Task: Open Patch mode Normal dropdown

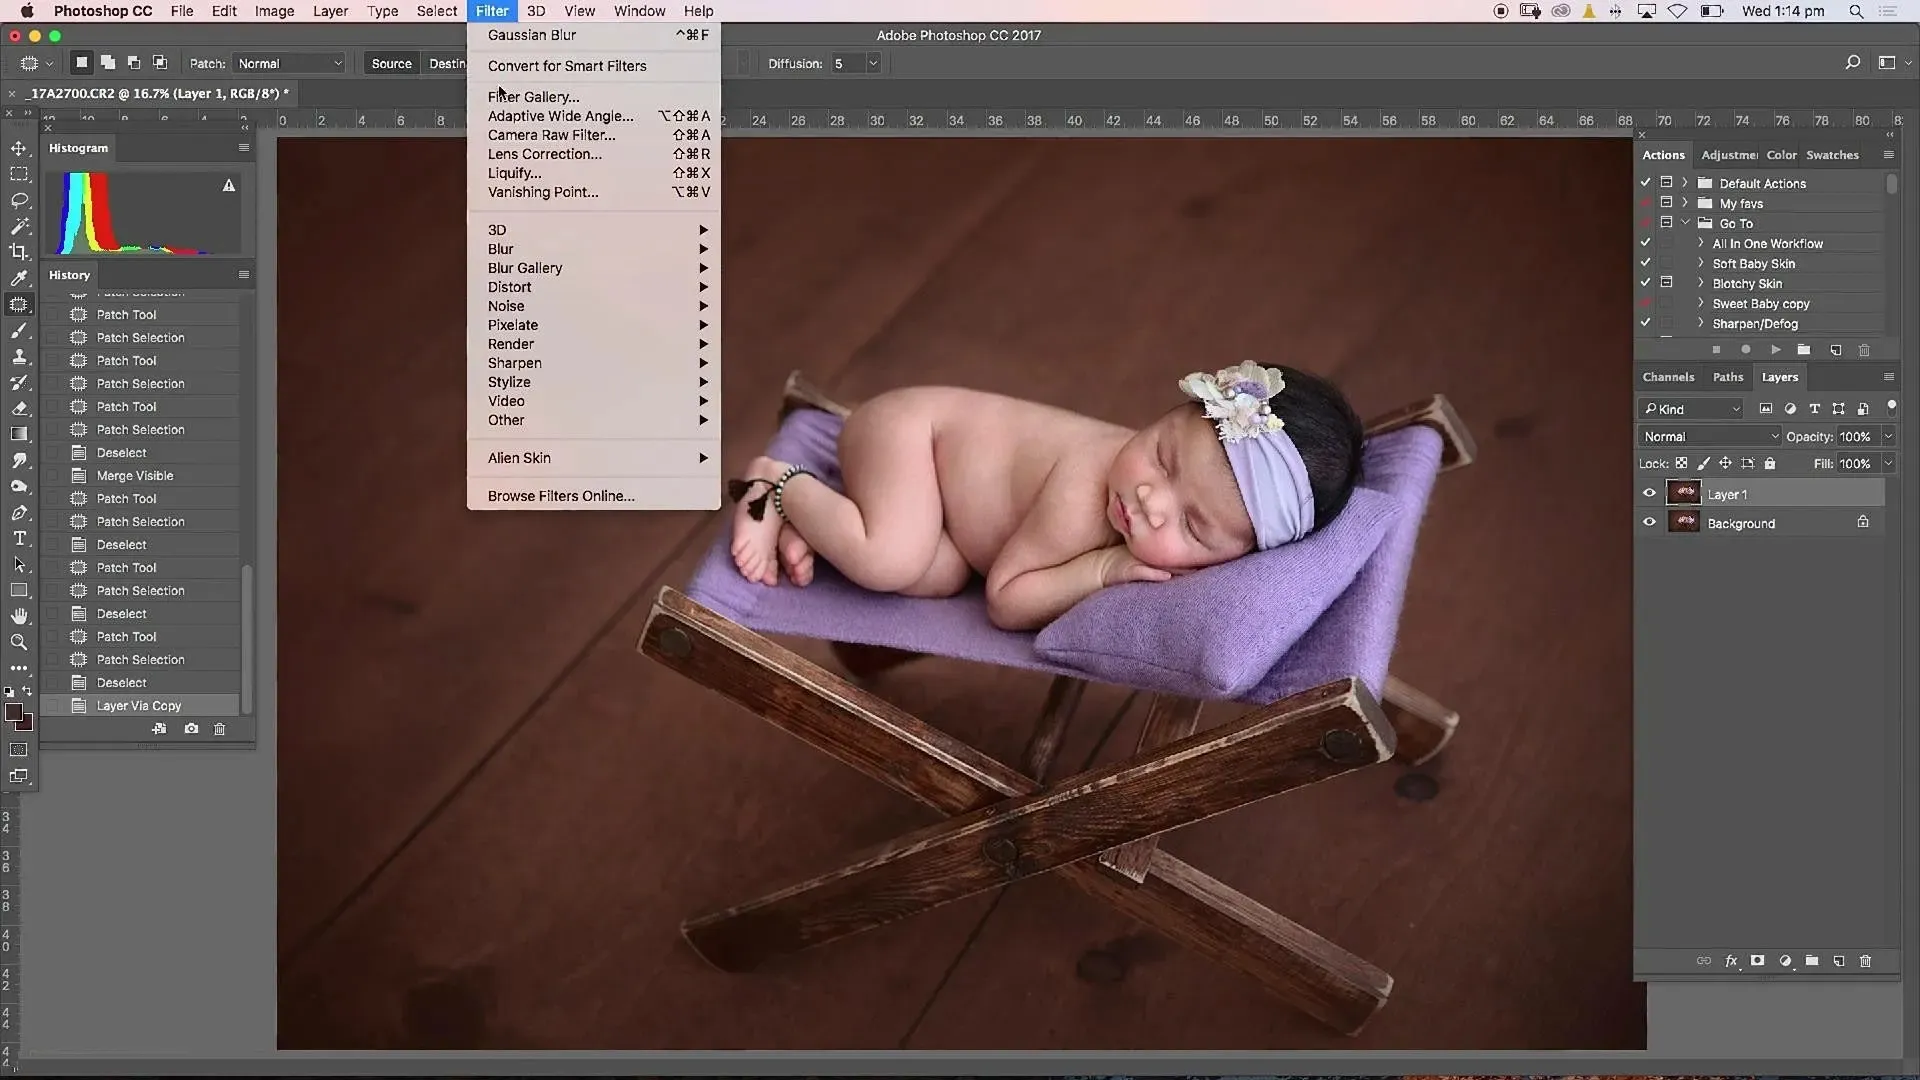Action: (x=289, y=63)
